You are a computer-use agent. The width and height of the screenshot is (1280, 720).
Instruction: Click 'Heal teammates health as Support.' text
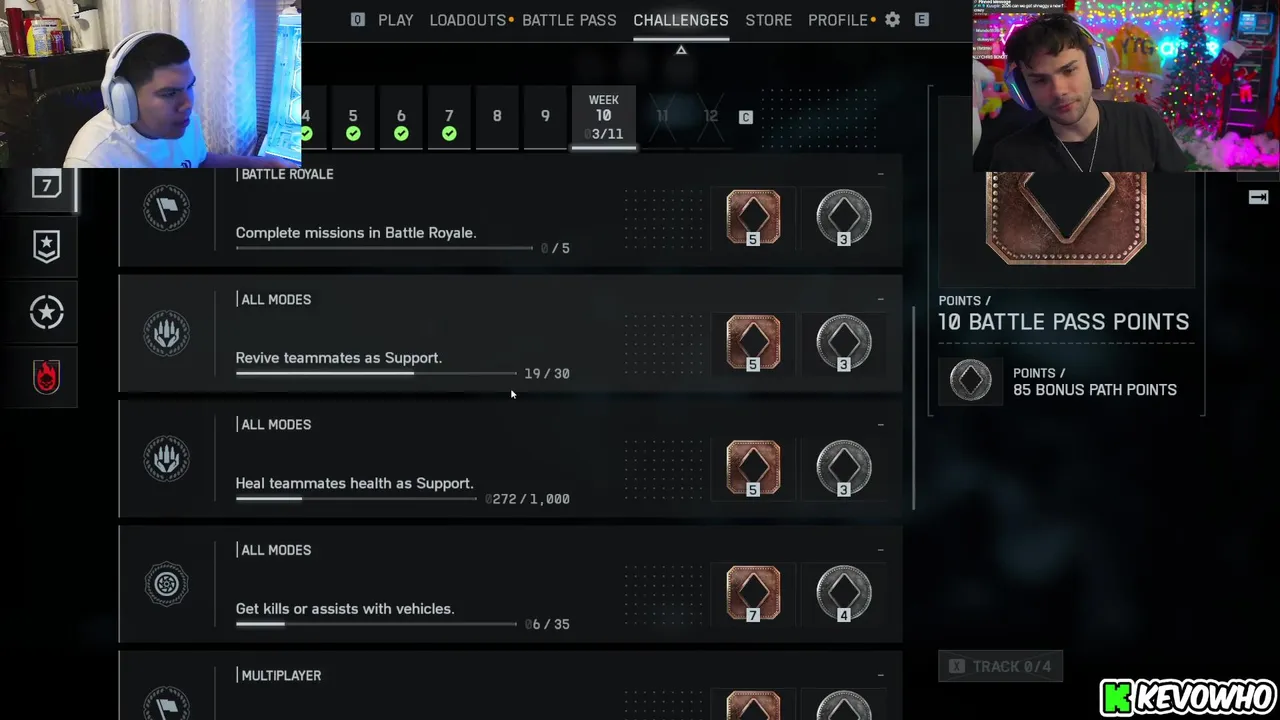(x=355, y=483)
